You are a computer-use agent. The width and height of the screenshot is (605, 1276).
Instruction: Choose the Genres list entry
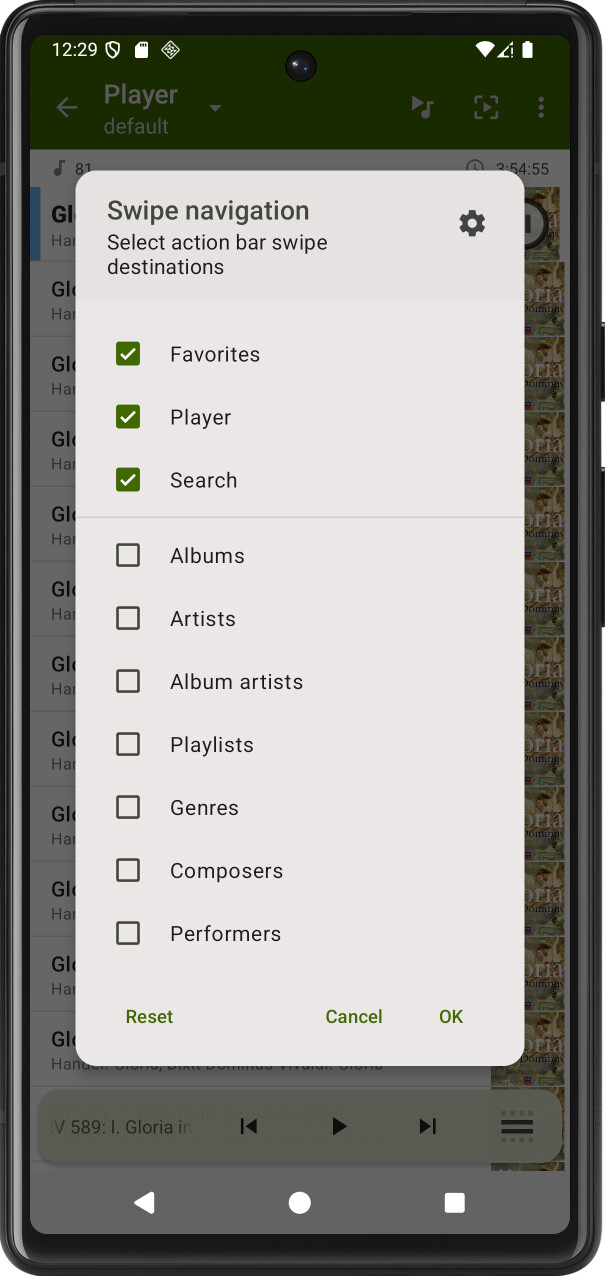[x=204, y=808]
